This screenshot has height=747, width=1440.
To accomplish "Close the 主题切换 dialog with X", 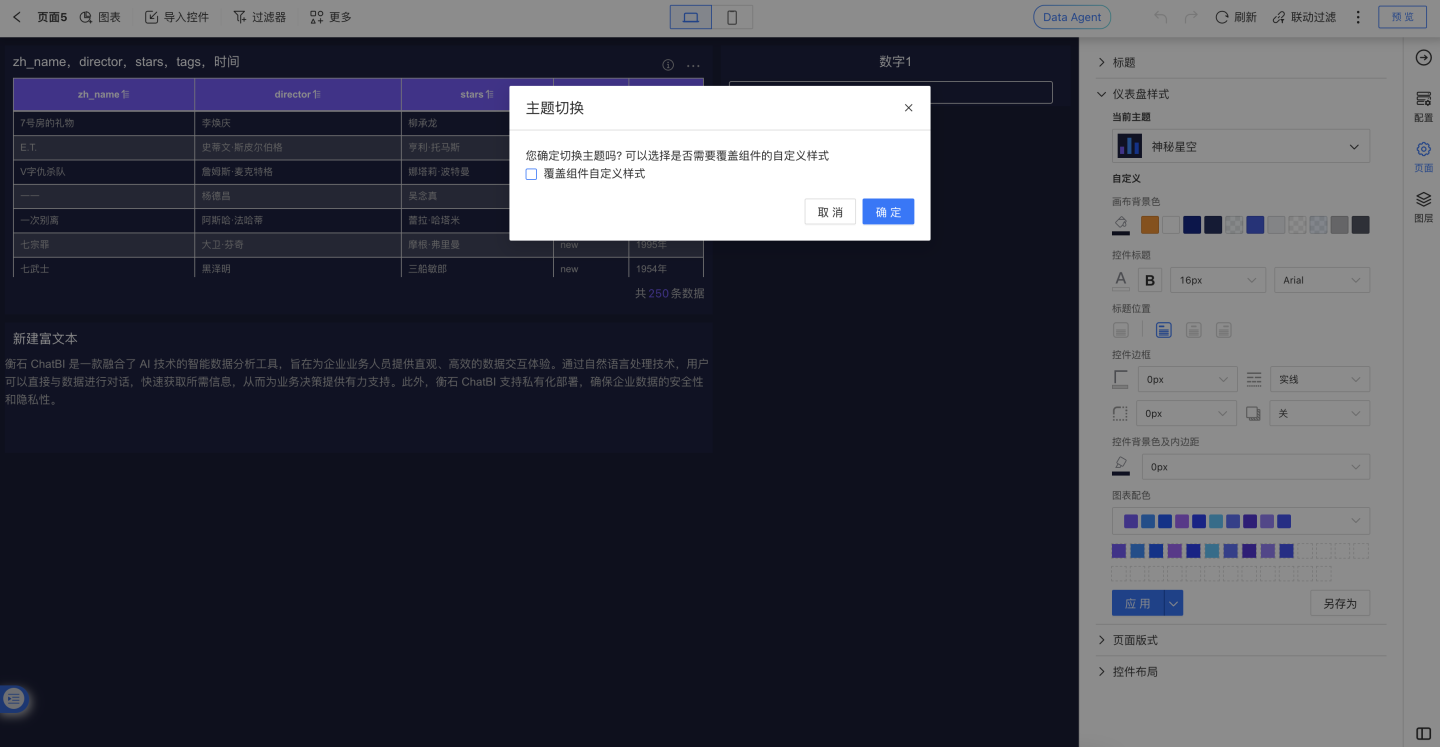I will [908, 108].
